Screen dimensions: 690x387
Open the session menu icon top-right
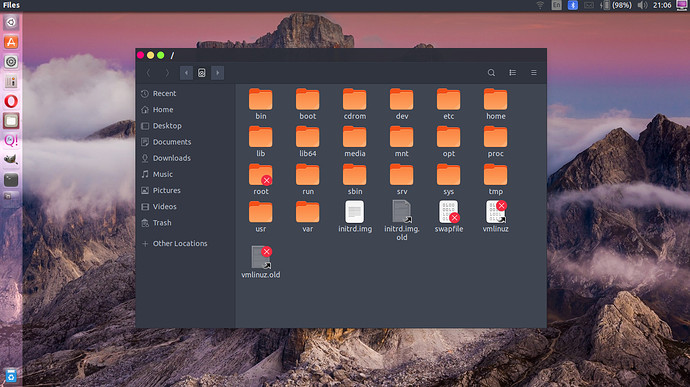point(682,5)
